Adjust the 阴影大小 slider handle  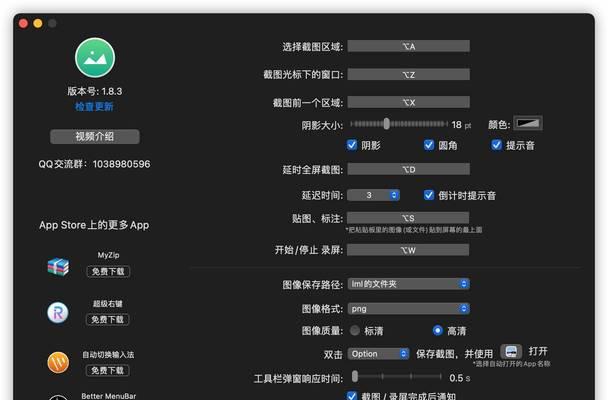click(x=387, y=124)
